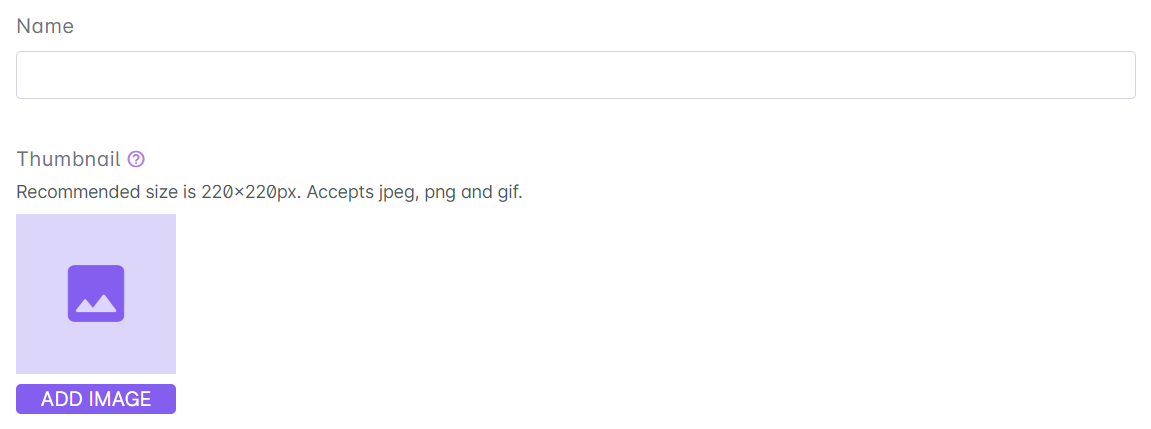Click the Thumbnail label text
Screen dimensions: 1151x429
tap(68, 159)
